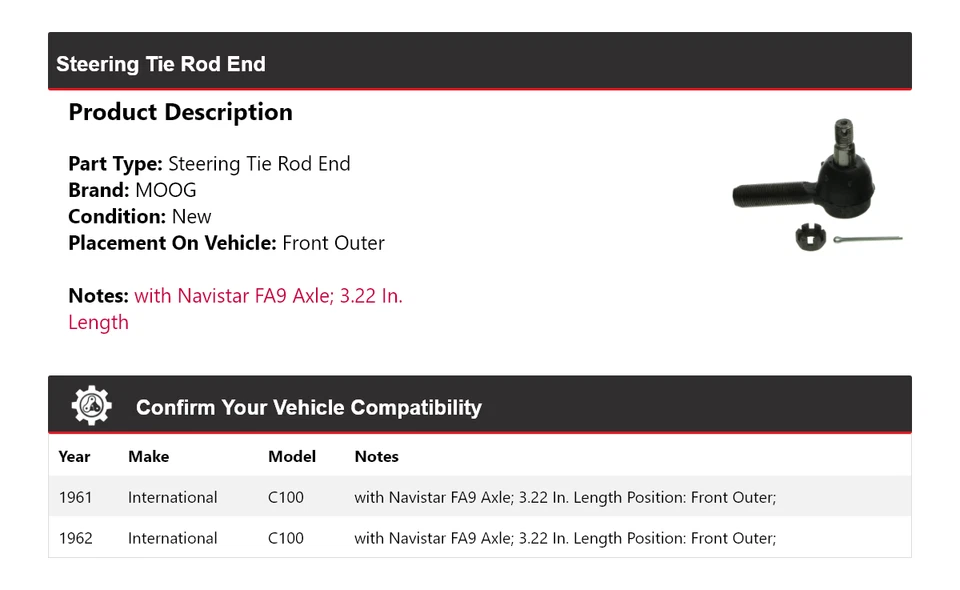The height and width of the screenshot is (590, 960).
Task: Click the Condition: New line
Action: pyautogui.click(x=140, y=217)
